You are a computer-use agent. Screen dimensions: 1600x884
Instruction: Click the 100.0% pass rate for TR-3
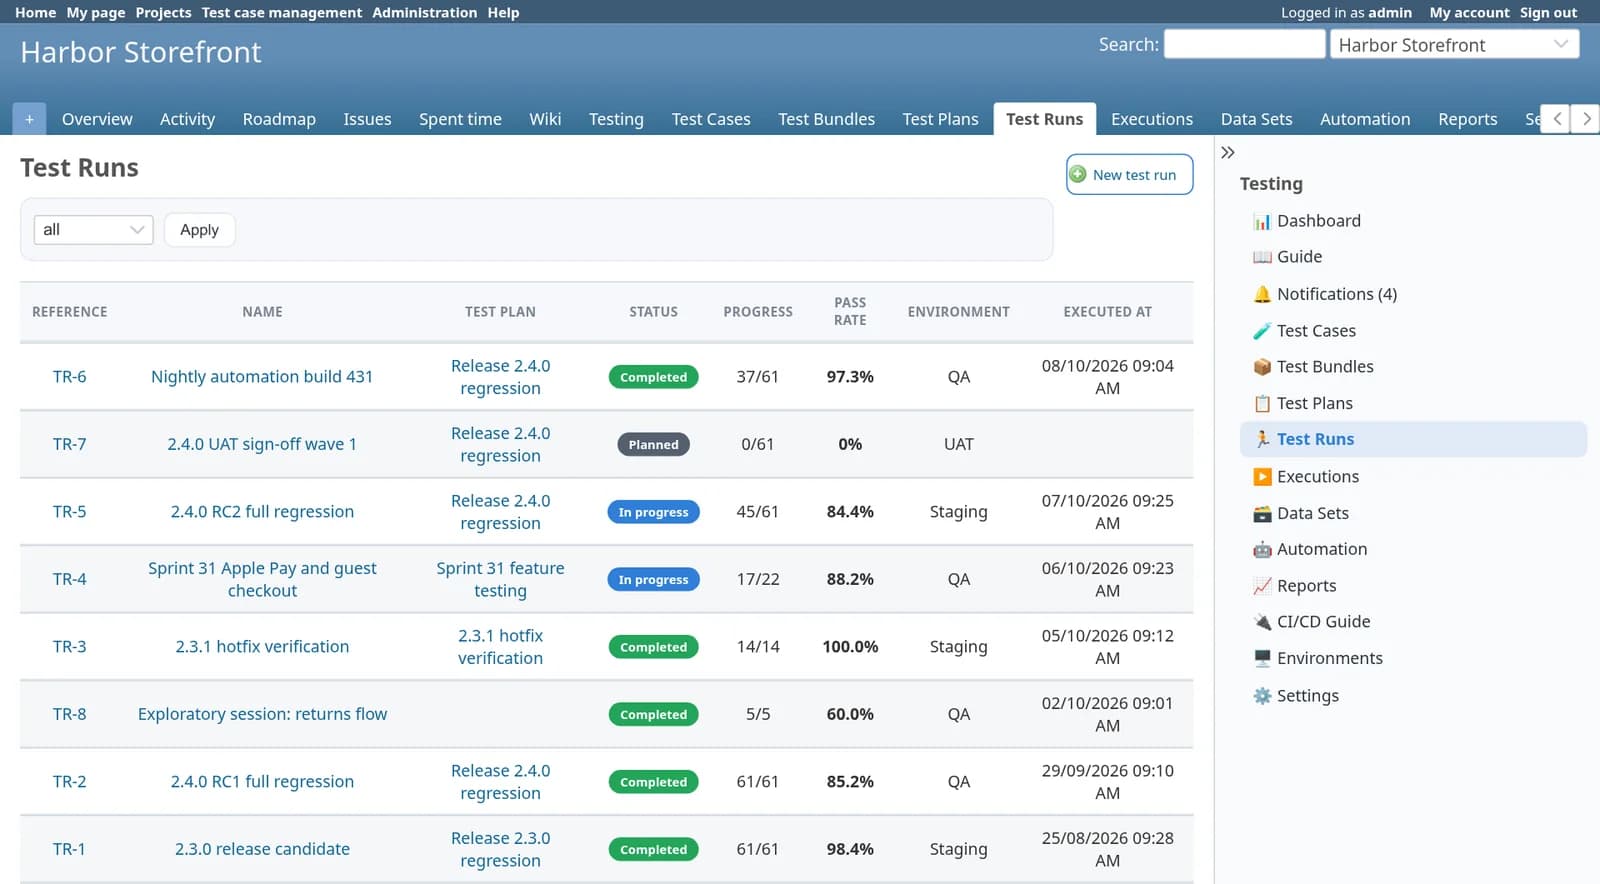pyautogui.click(x=850, y=647)
